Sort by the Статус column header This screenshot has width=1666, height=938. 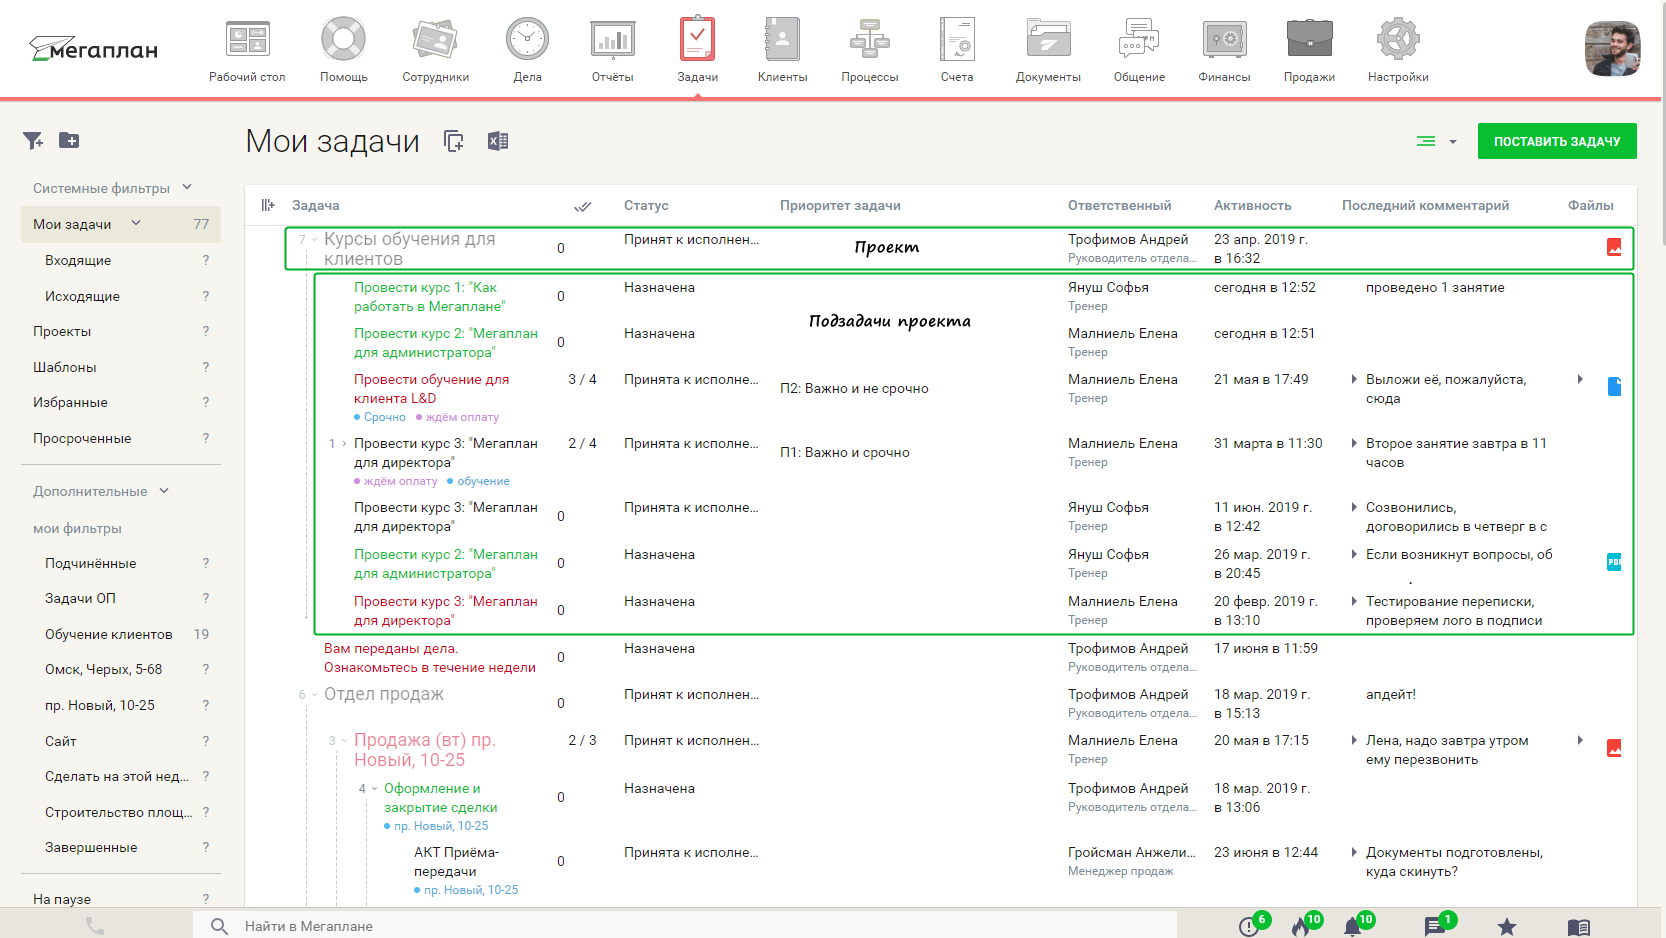646,205
